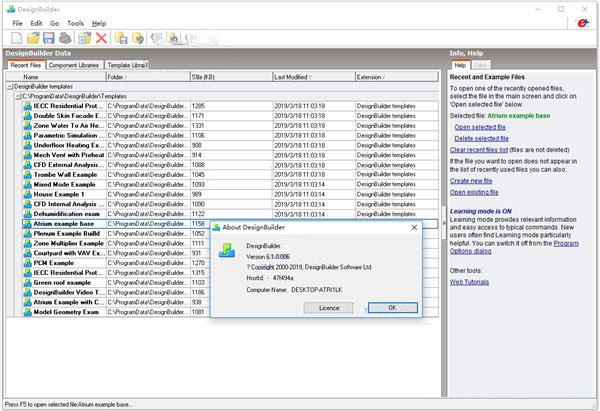Screen dimensions: 600x411
Task: Click the red X delete toolbar icon
Action: 101,38
